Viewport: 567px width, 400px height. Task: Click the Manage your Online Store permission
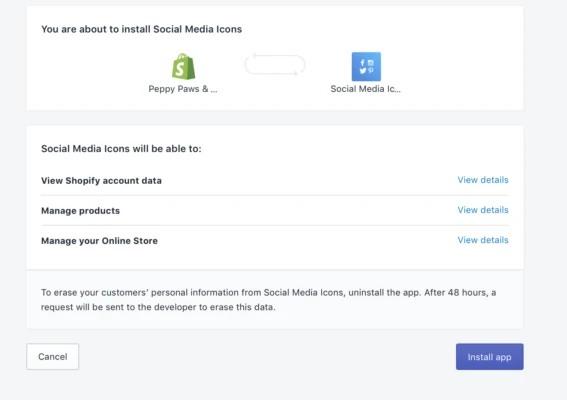point(99,241)
